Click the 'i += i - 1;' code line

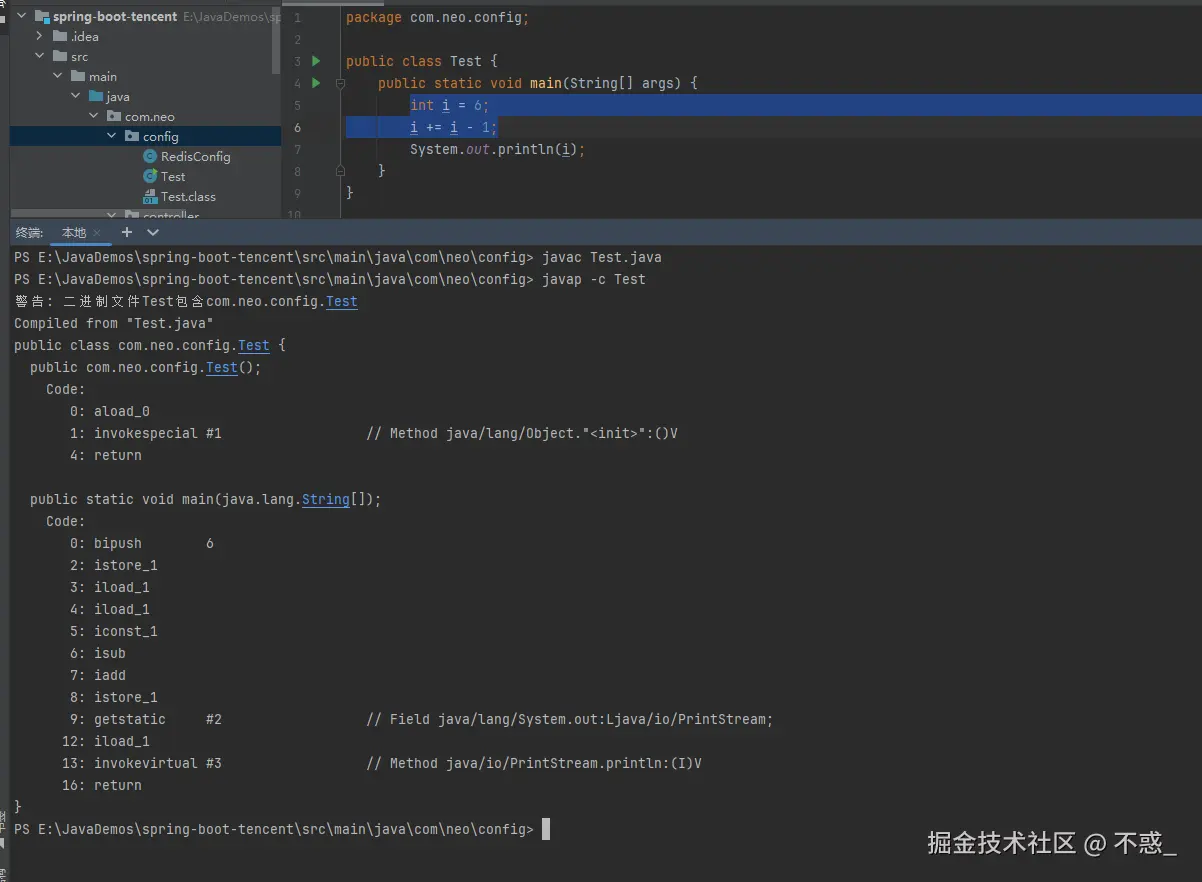[x=454, y=127]
